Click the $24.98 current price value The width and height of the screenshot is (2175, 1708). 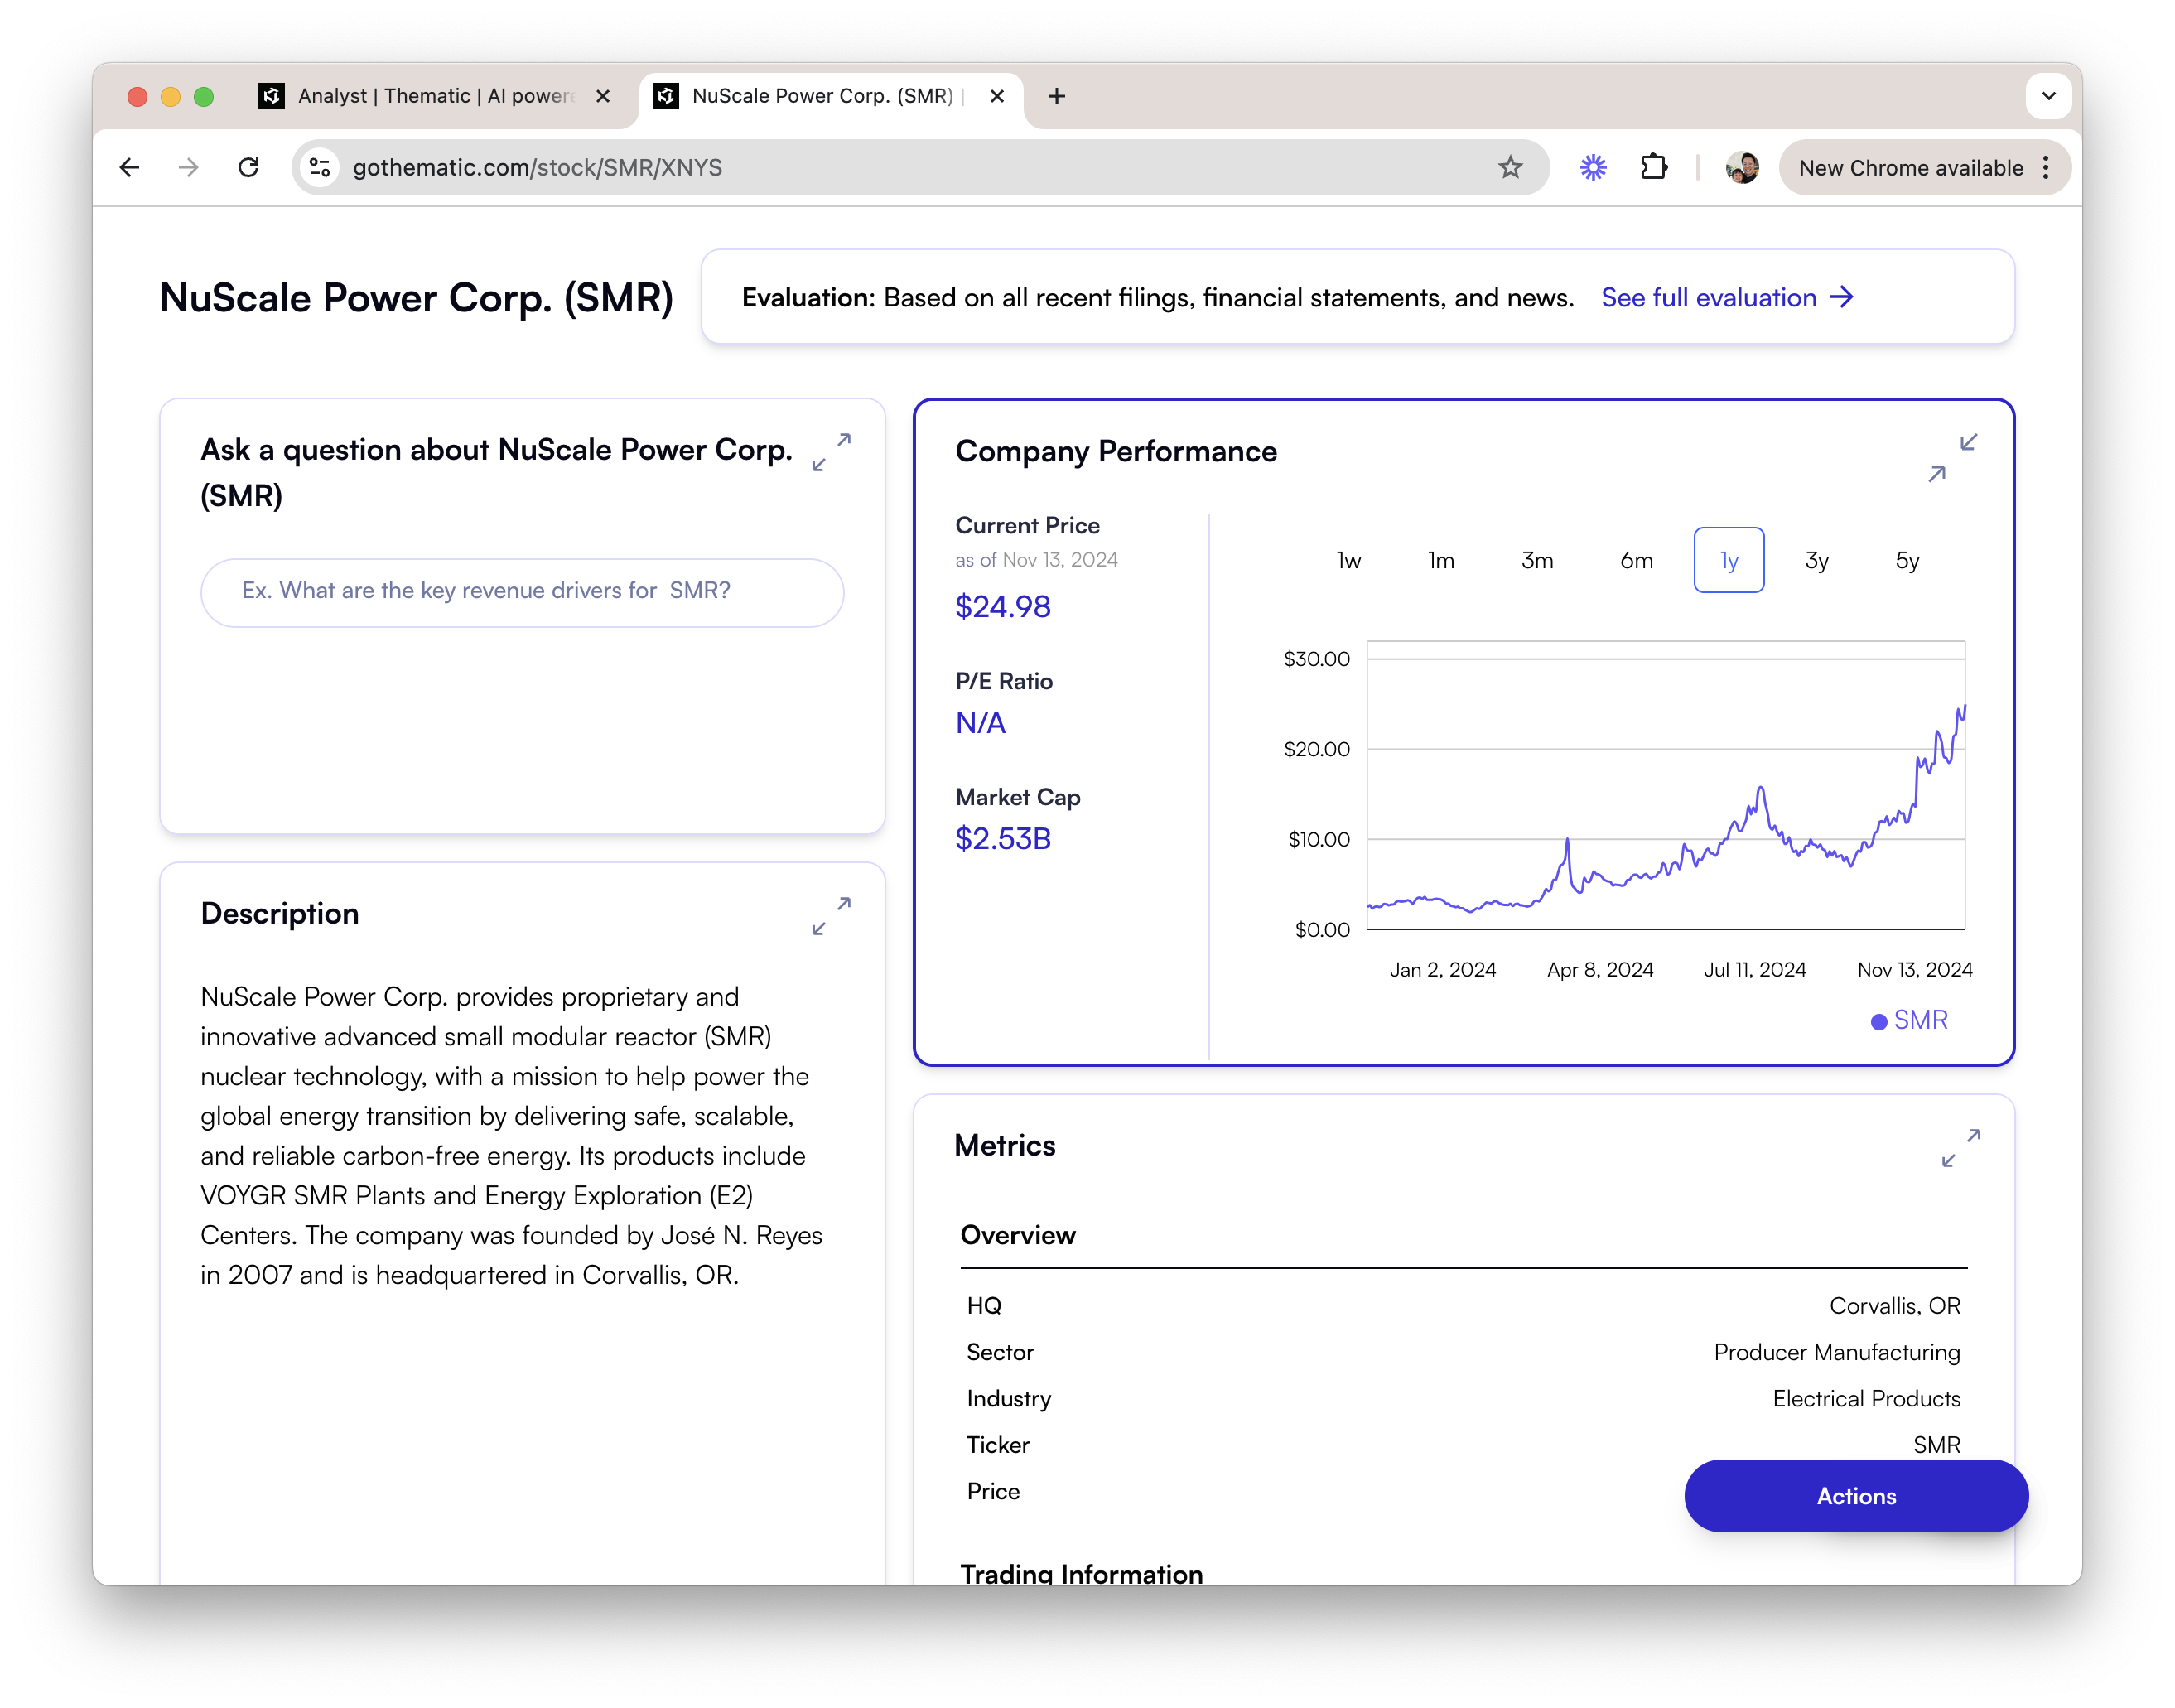click(x=1002, y=606)
